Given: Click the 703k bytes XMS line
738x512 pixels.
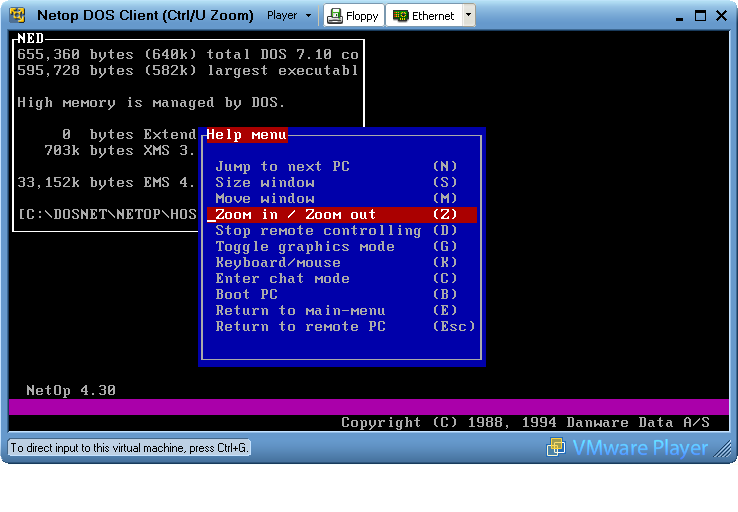Looking at the screenshot, I should [119, 150].
